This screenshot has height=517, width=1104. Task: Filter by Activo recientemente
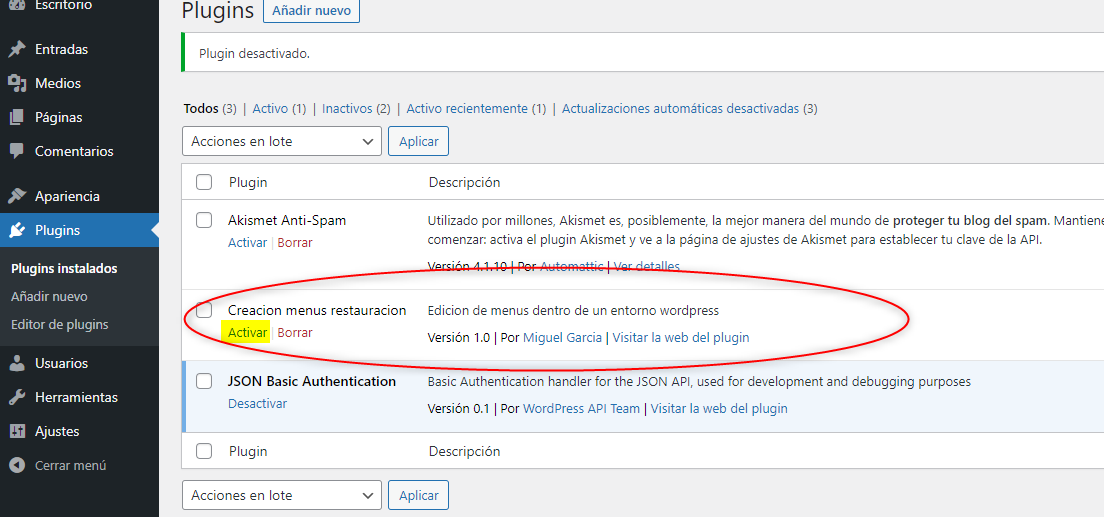click(x=467, y=108)
